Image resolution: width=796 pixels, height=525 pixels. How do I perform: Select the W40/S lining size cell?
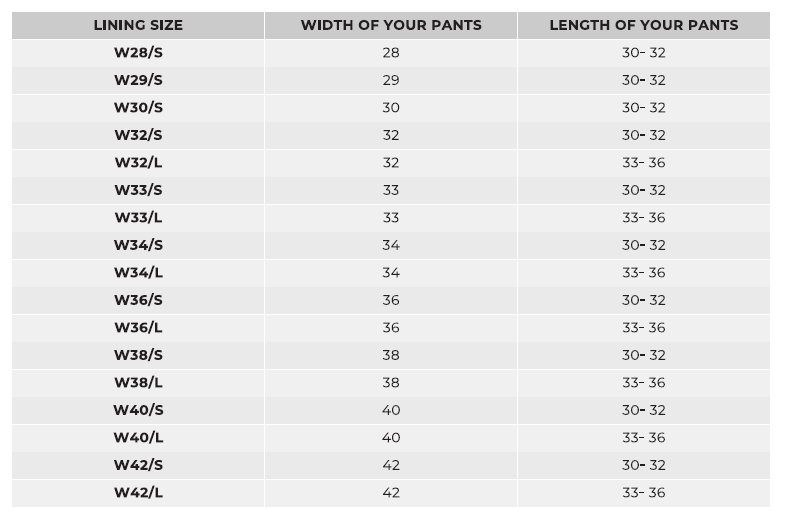coord(138,410)
